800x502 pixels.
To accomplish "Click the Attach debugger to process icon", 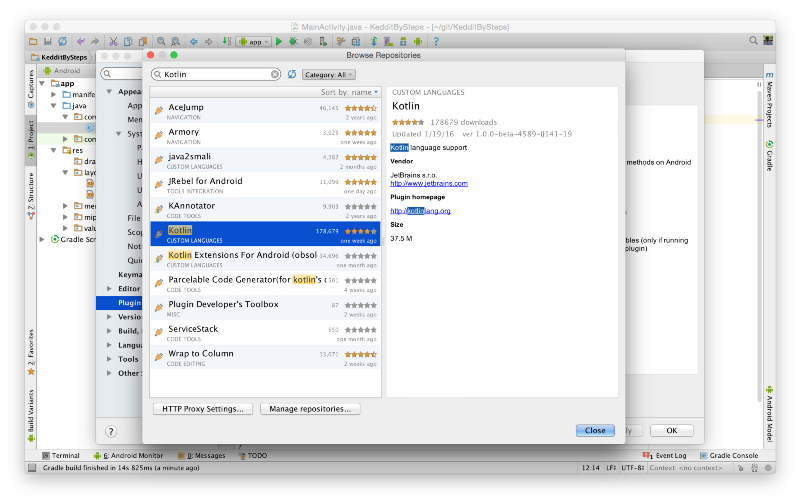I will coord(323,41).
